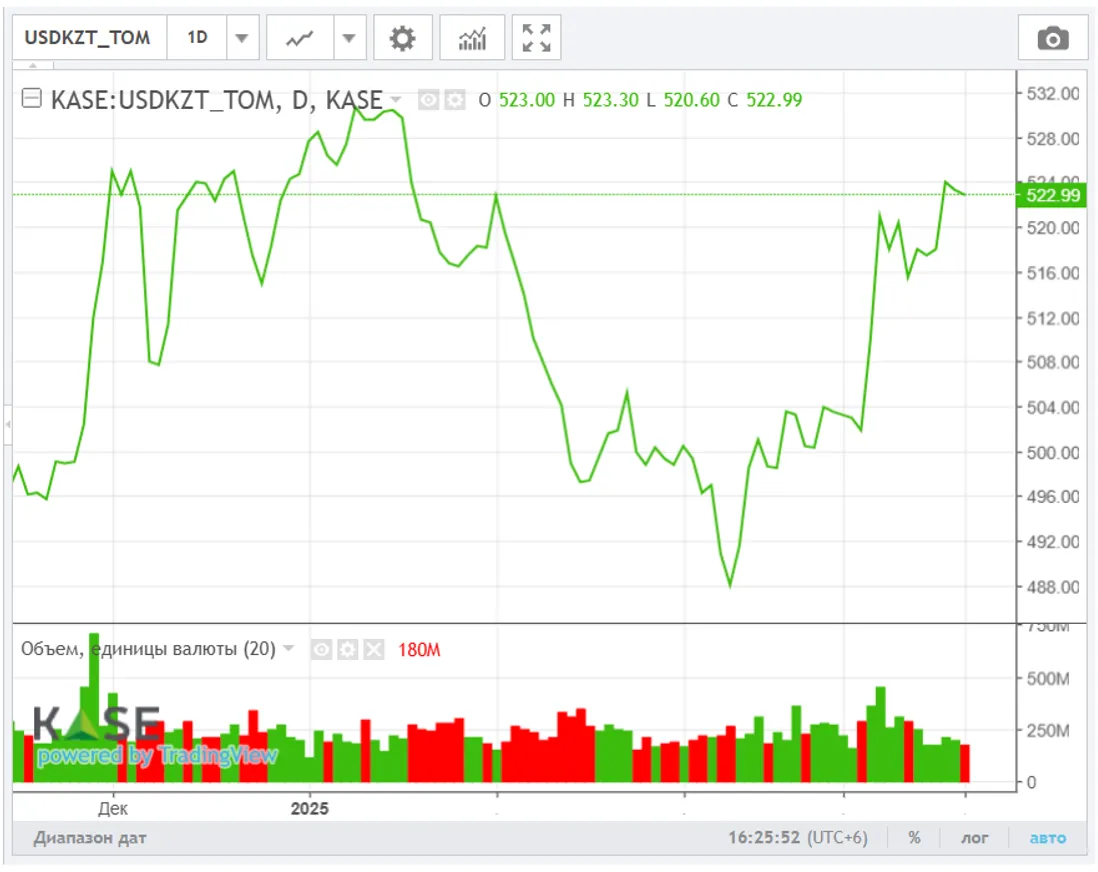The width and height of the screenshot is (1098, 872).
Task: Open chart properties with the gear icon
Action: pos(402,39)
